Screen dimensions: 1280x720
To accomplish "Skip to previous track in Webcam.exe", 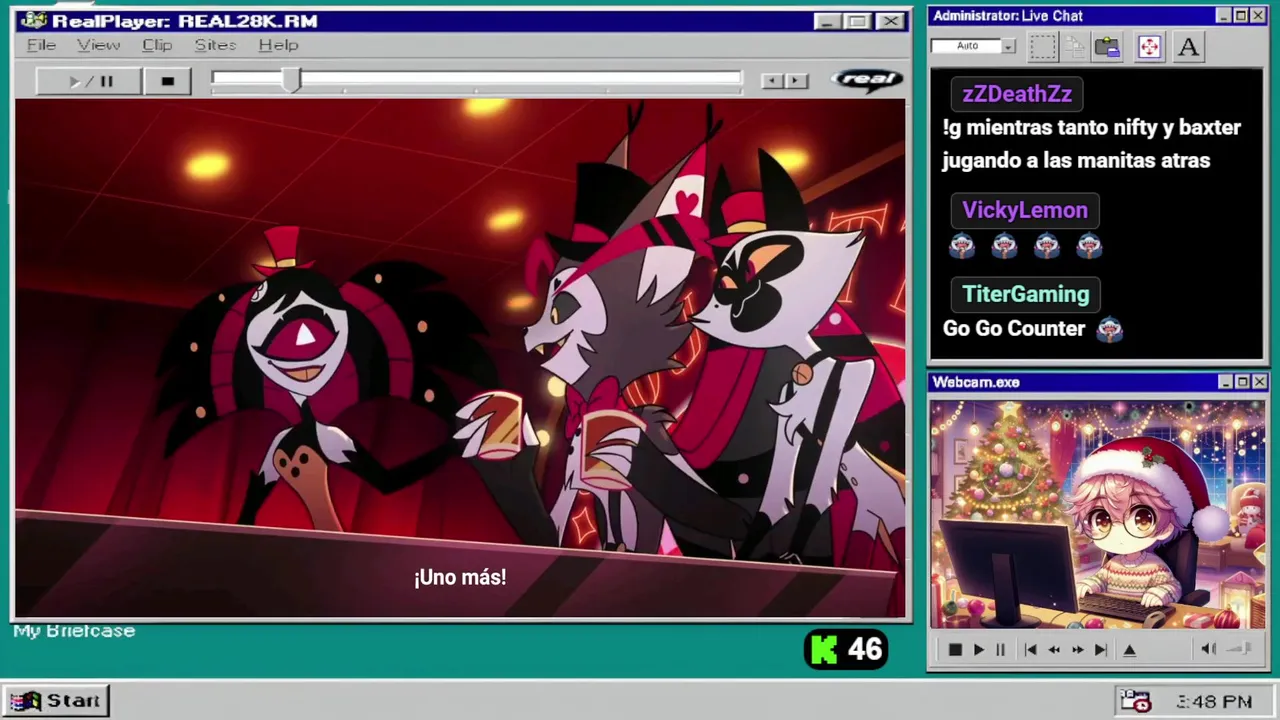I will click(x=1030, y=650).
